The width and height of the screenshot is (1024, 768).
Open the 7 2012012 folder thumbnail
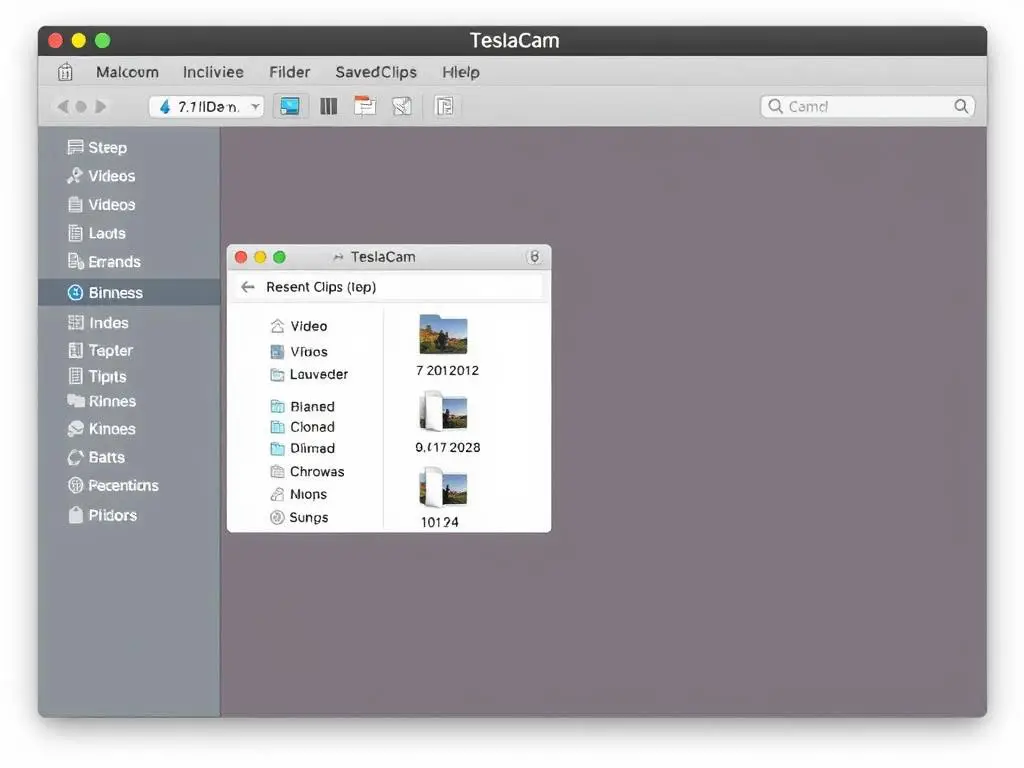coord(443,345)
